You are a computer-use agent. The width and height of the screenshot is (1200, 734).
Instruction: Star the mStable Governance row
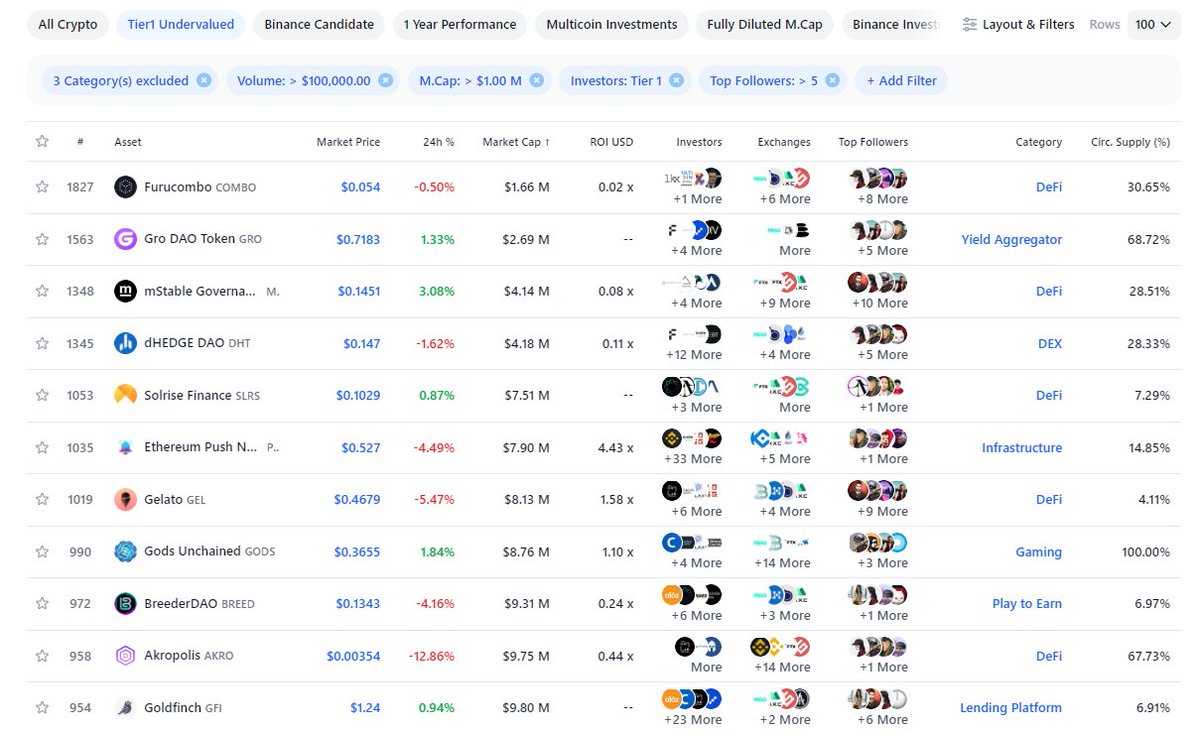[x=42, y=291]
